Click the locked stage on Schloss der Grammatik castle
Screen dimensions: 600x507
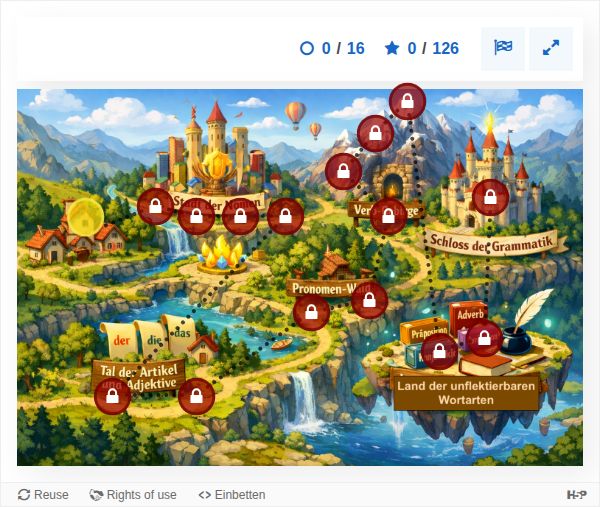point(491,197)
